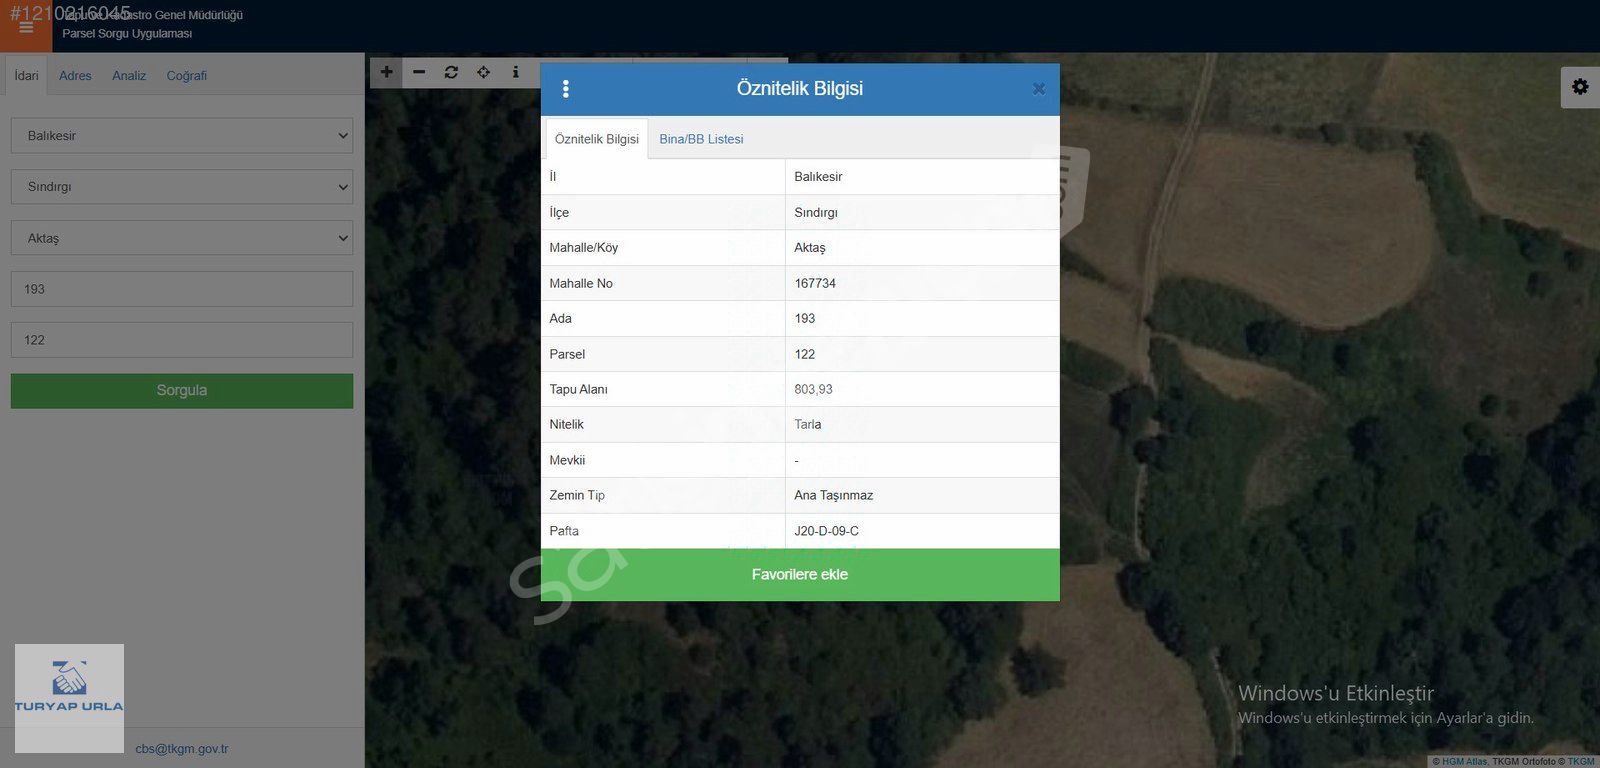Screen dimensions: 1600x768
Task: Click the Pafta row label
Action: pyautogui.click(x=564, y=531)
